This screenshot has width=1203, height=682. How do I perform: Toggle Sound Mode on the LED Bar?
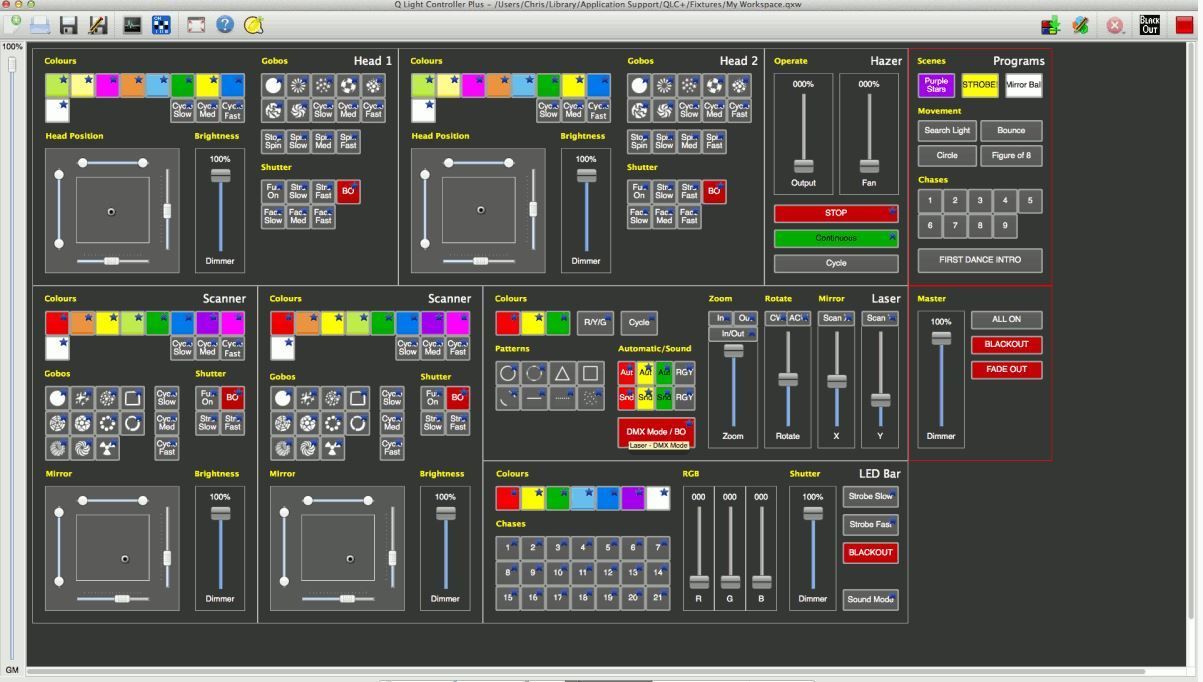[x=869, y=599]
